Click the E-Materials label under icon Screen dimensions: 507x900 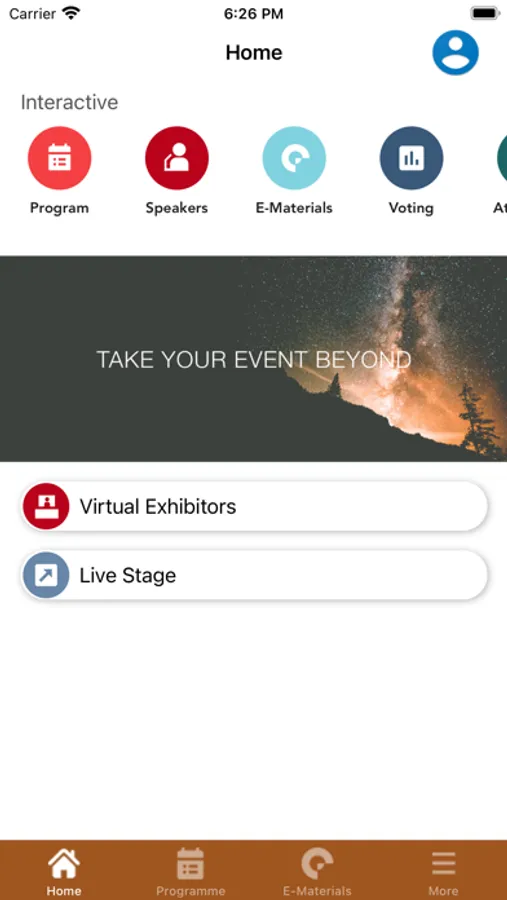click(294, 208)
